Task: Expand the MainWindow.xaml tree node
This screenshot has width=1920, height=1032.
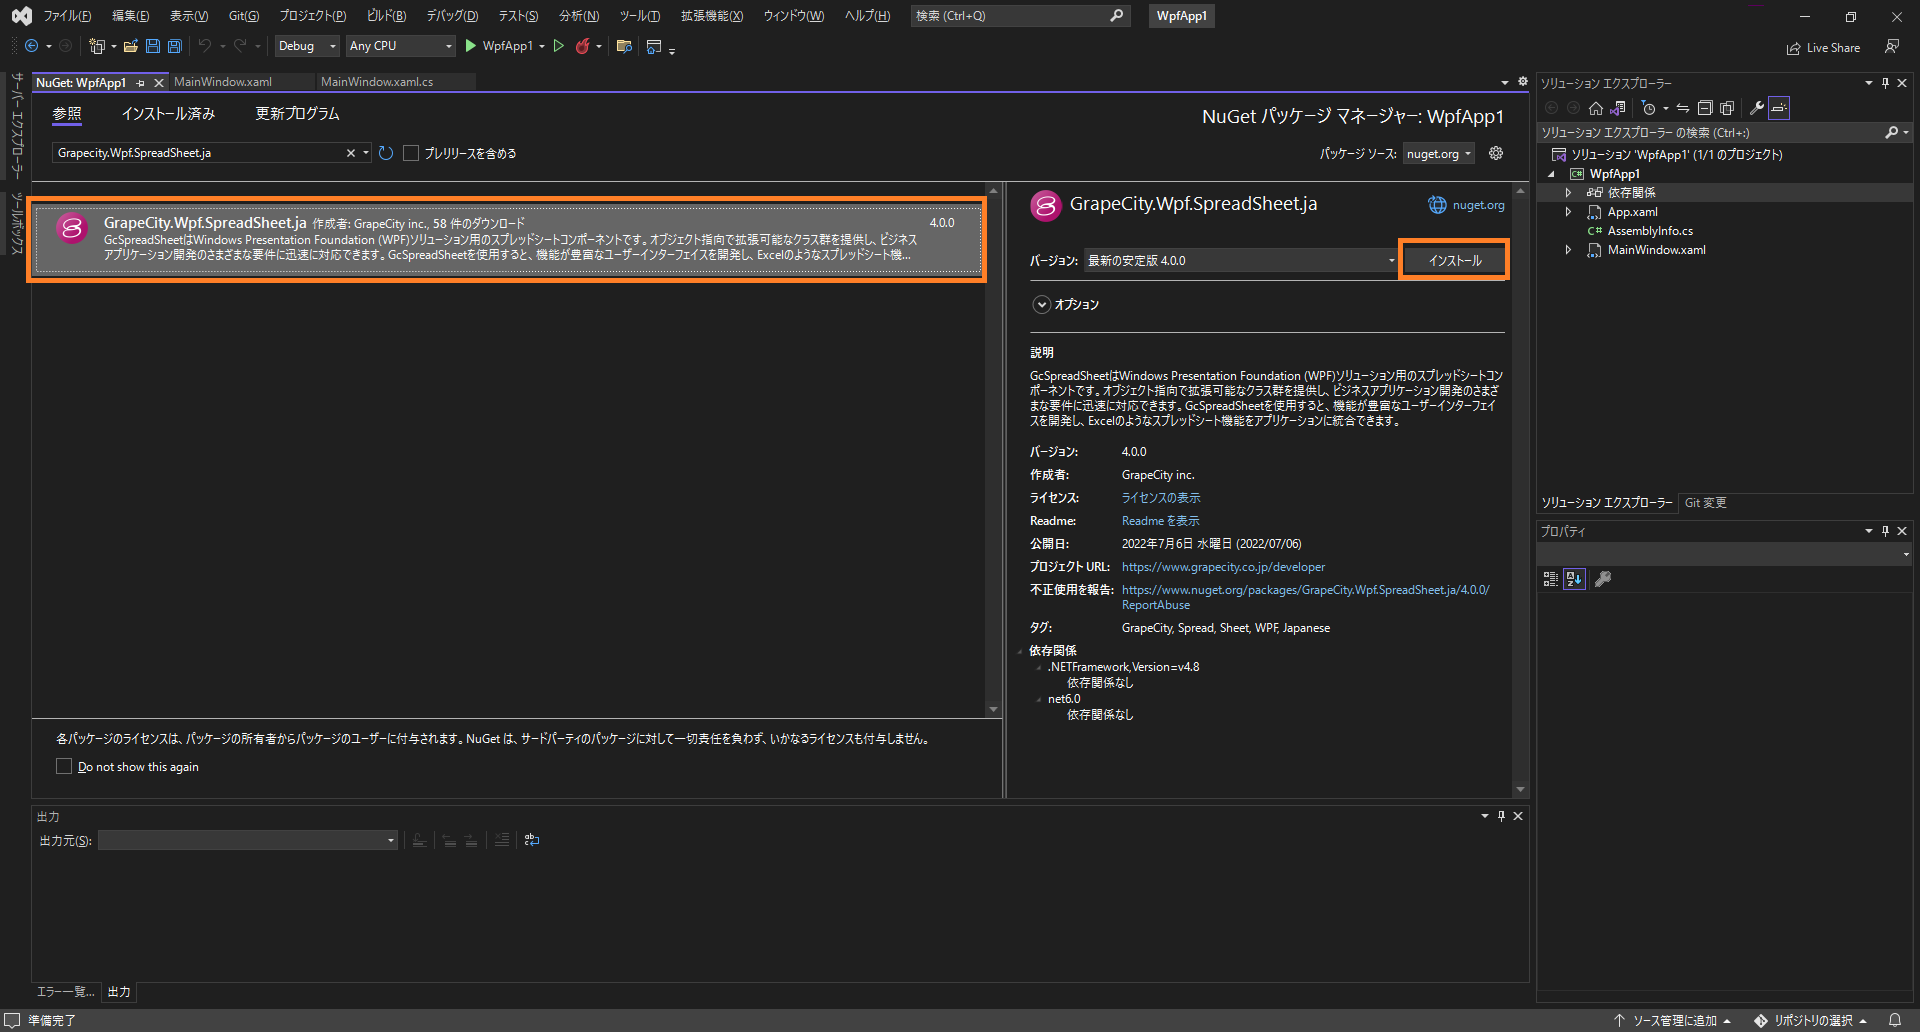Action: [x=1568, y=250]
